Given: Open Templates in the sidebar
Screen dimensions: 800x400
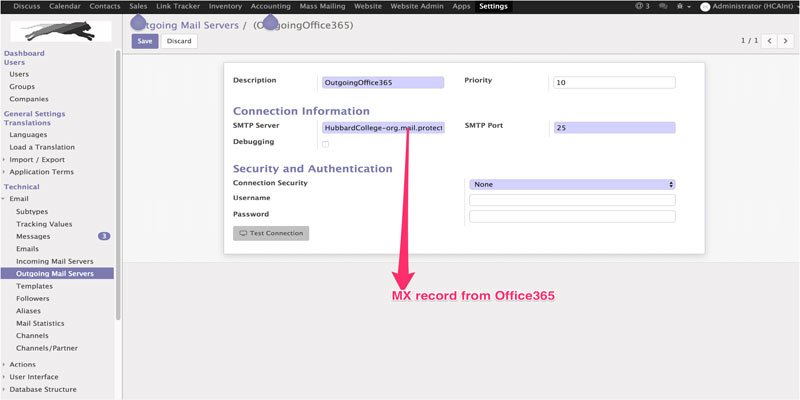Looking at the screenshot, I should click(34, 286).
